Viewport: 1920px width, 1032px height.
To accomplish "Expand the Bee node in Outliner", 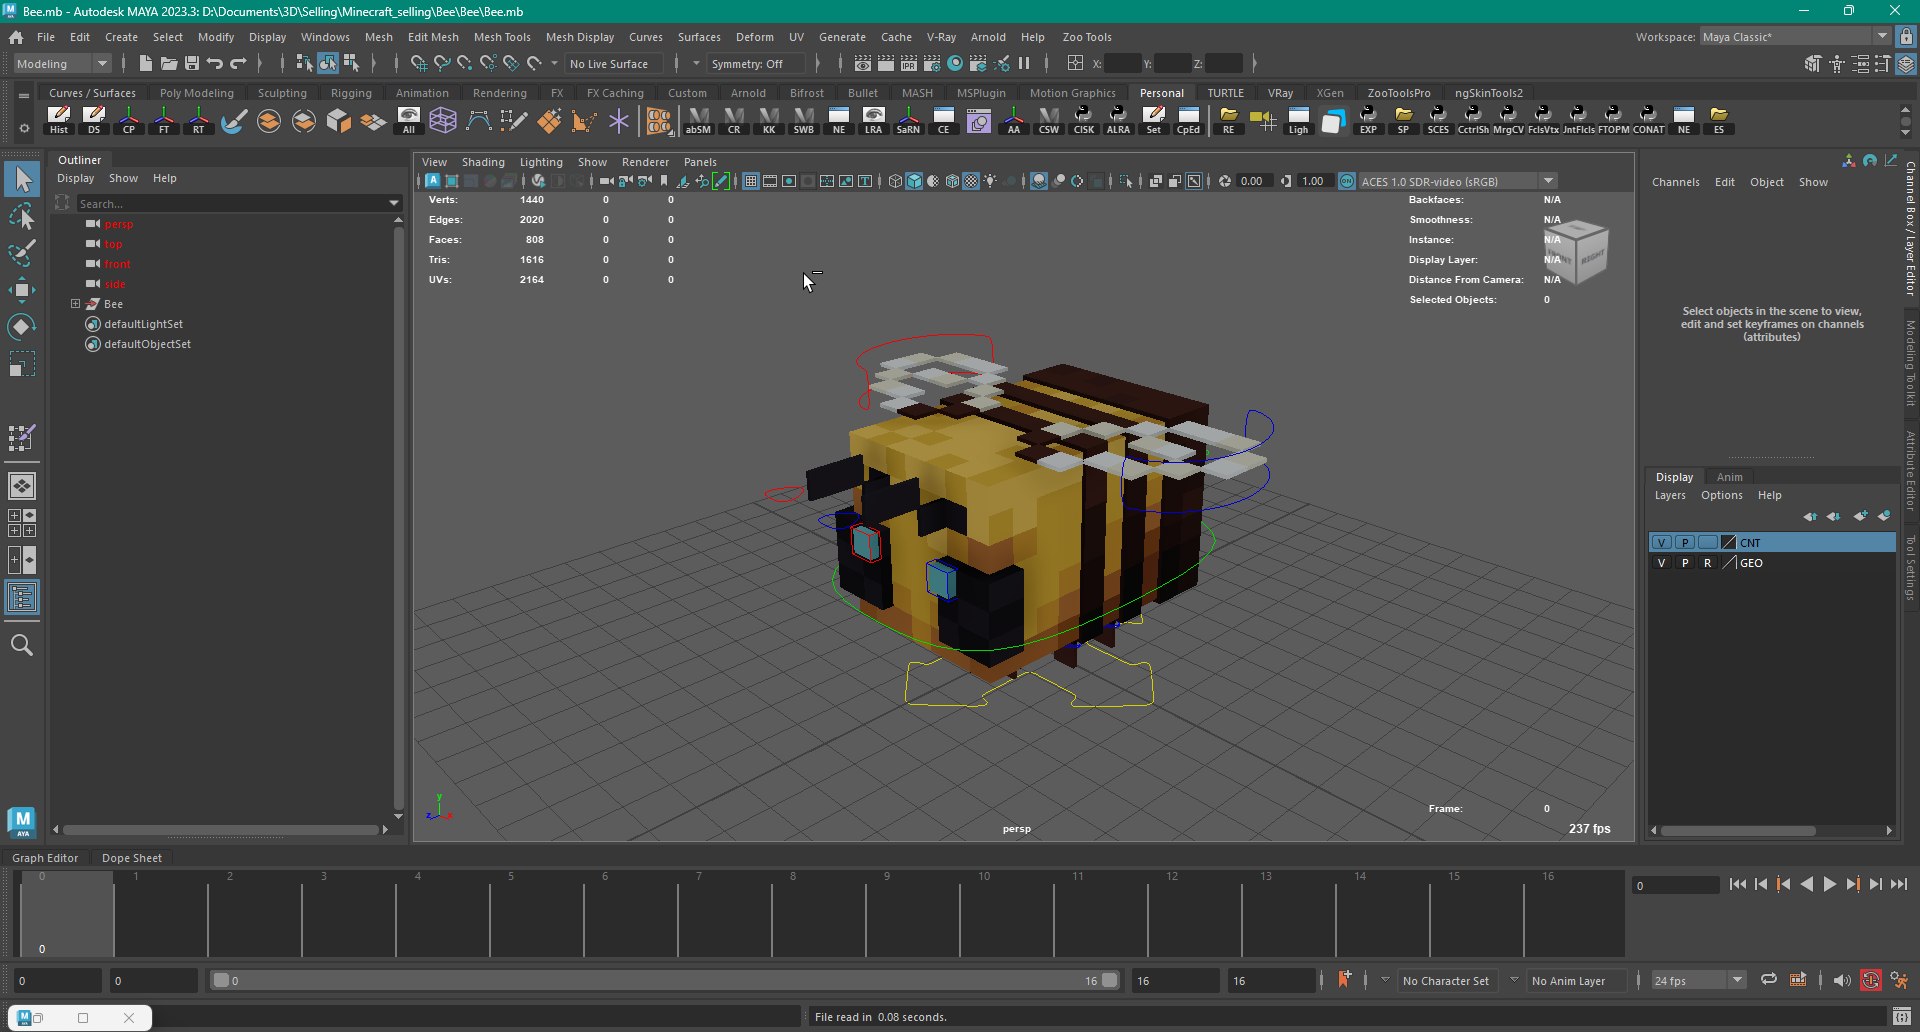I will (75, 304).
